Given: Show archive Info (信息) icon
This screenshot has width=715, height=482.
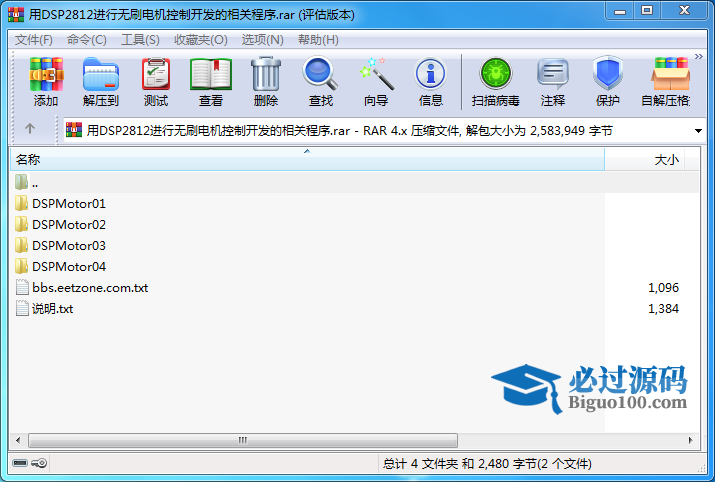Looking at the screenshot, I should 430,74.
